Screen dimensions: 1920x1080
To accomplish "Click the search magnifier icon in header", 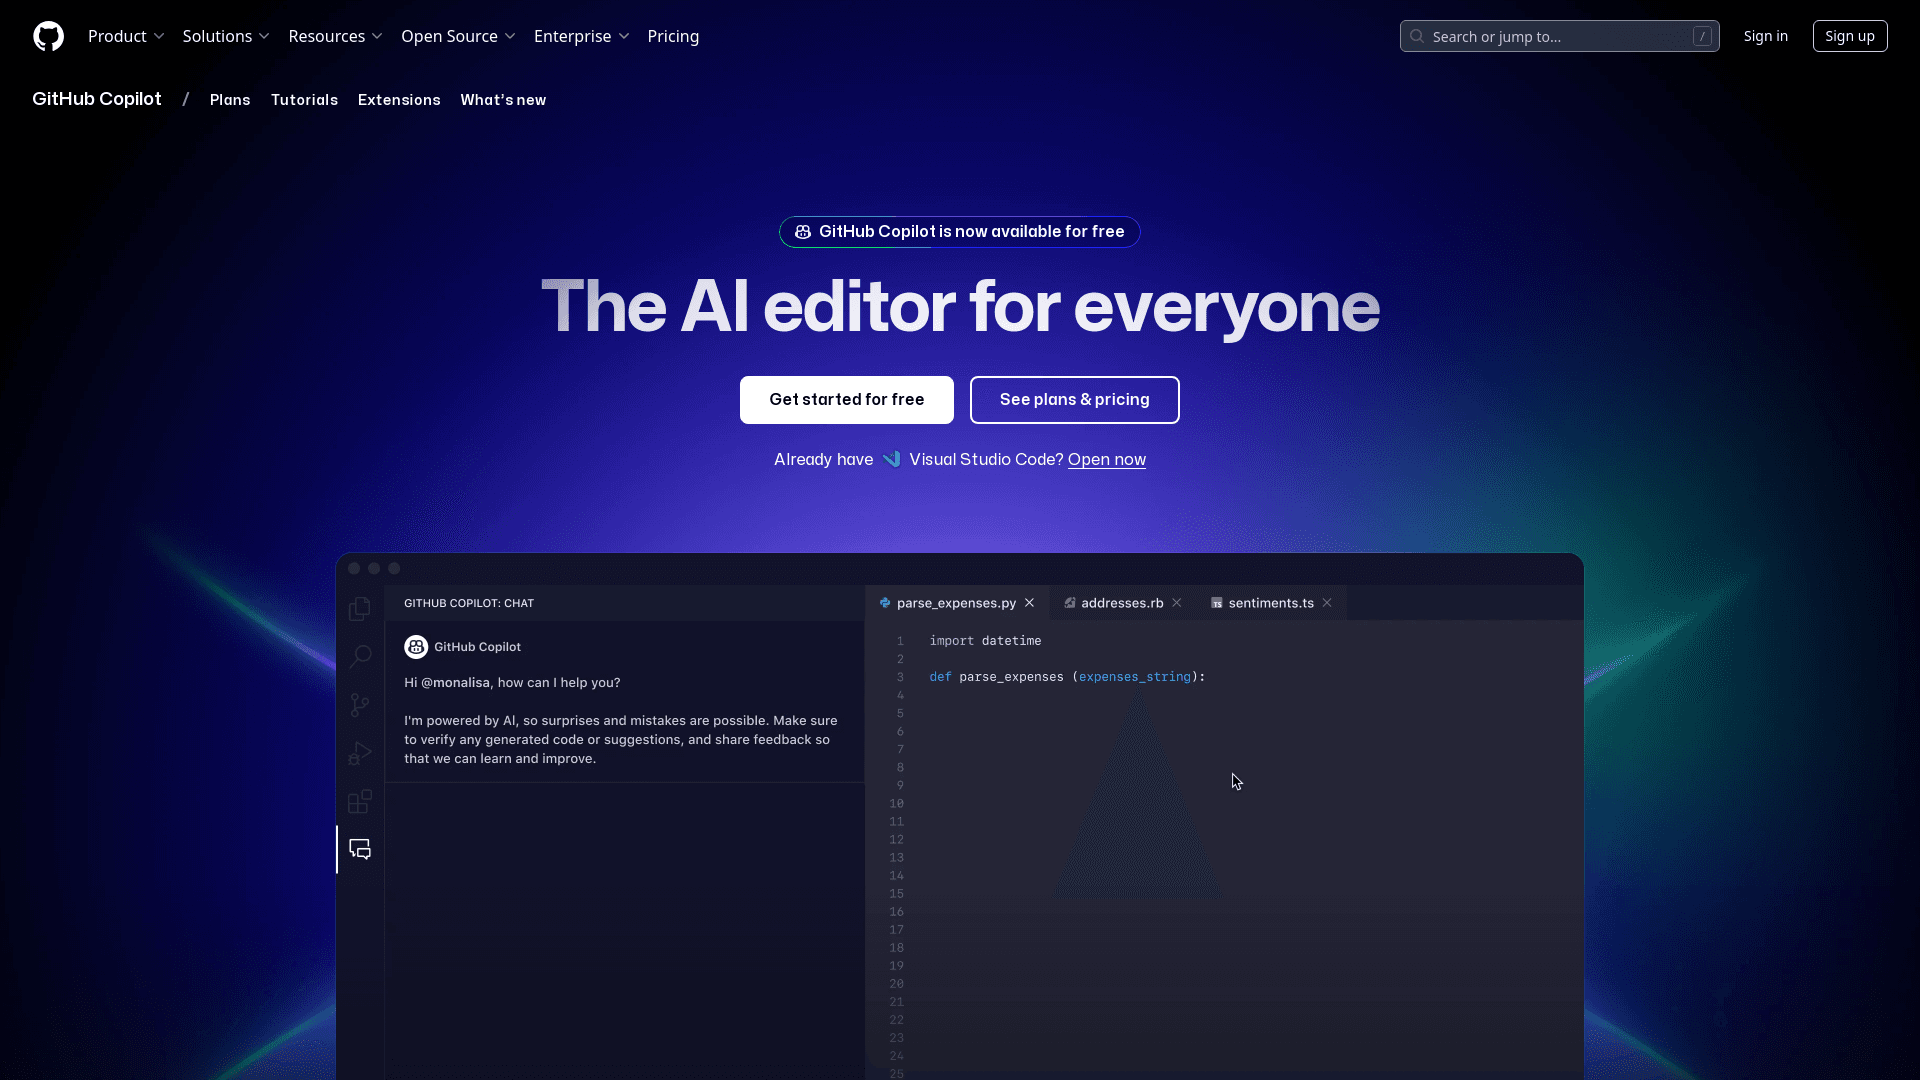I will coord(1417,36).
